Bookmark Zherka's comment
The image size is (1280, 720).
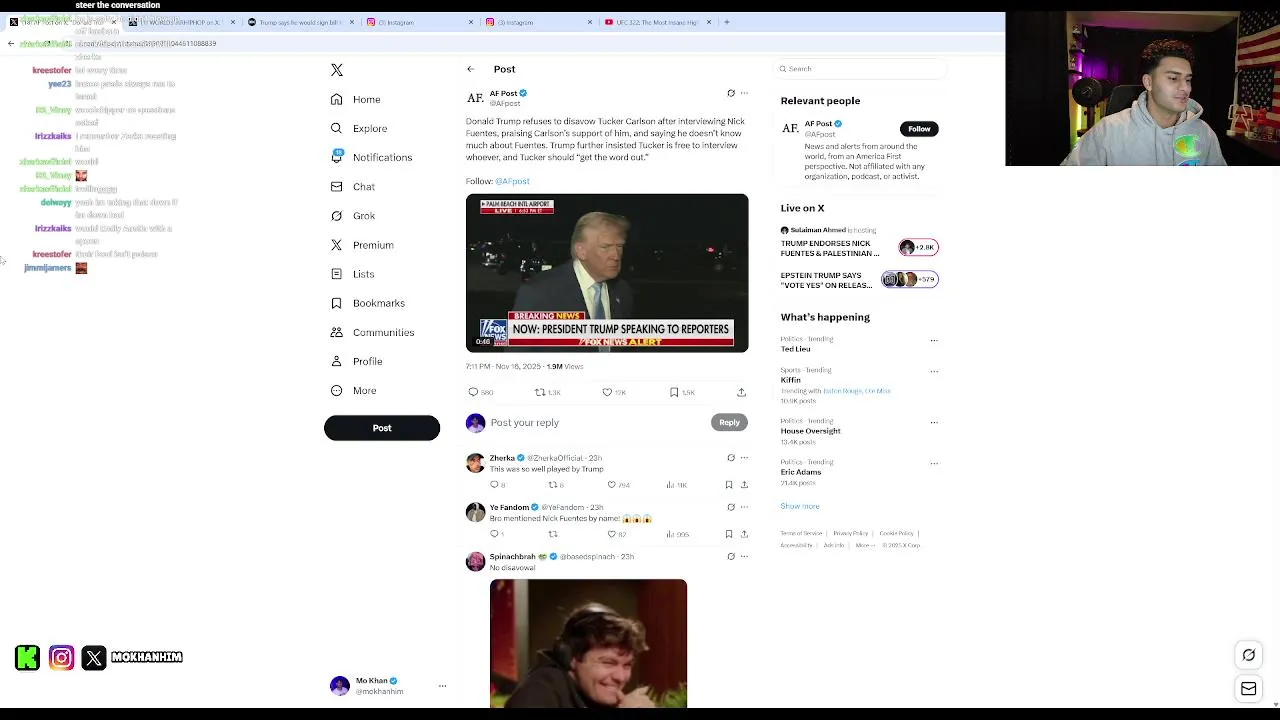(x=729, y=485)
